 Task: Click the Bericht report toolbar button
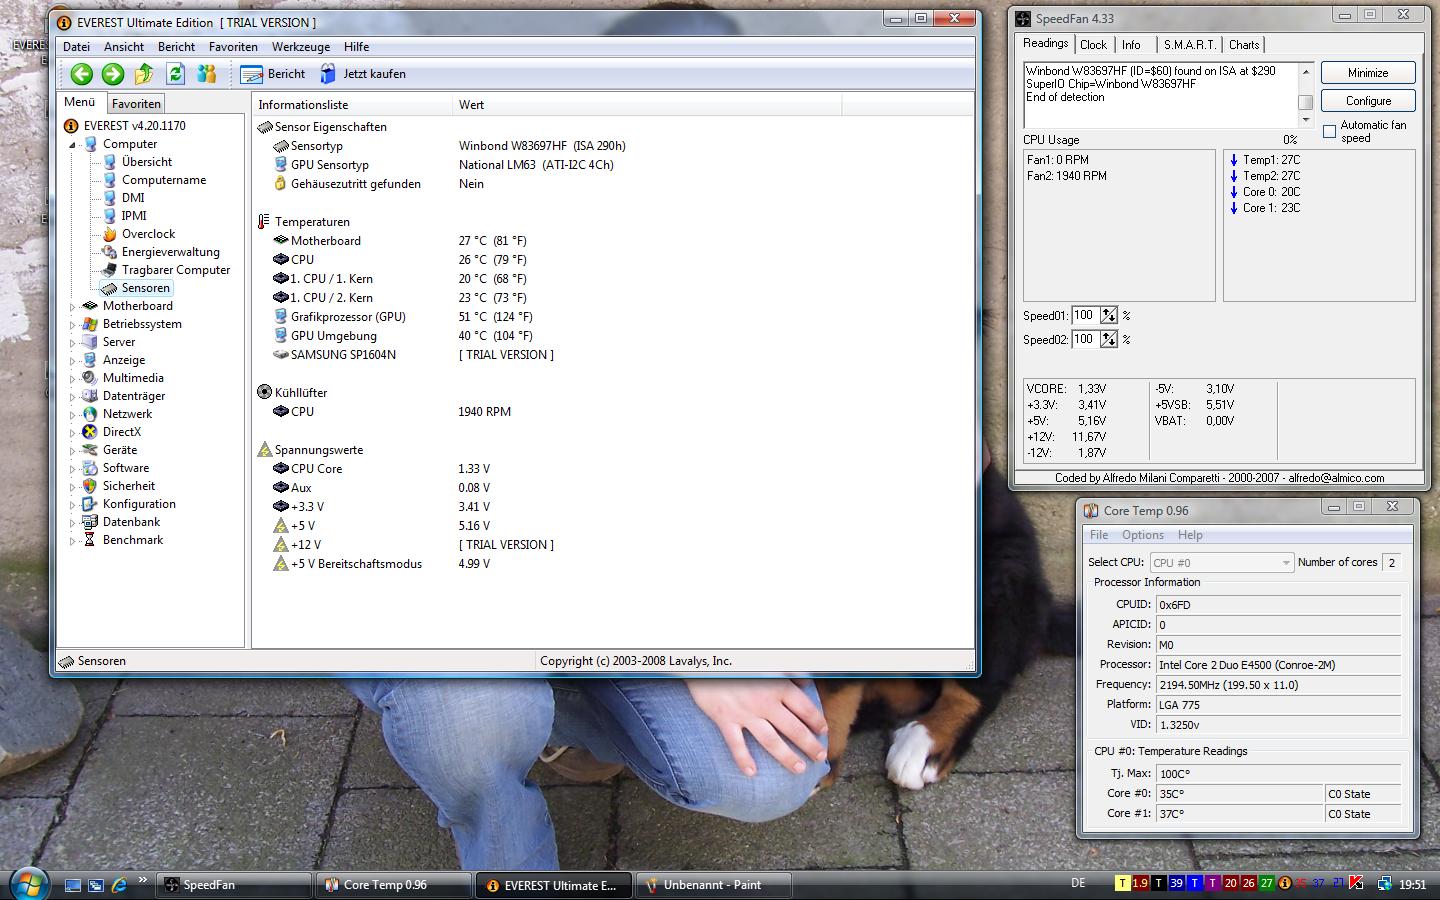[273, 74]
